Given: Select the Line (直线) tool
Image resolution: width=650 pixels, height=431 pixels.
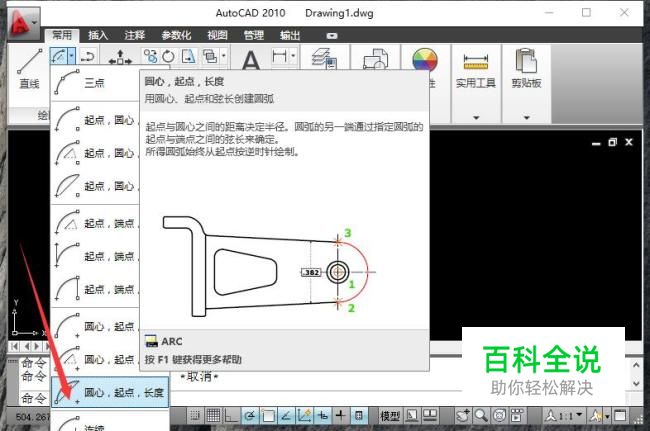Looking at the screenshot, I should (29, 69).
